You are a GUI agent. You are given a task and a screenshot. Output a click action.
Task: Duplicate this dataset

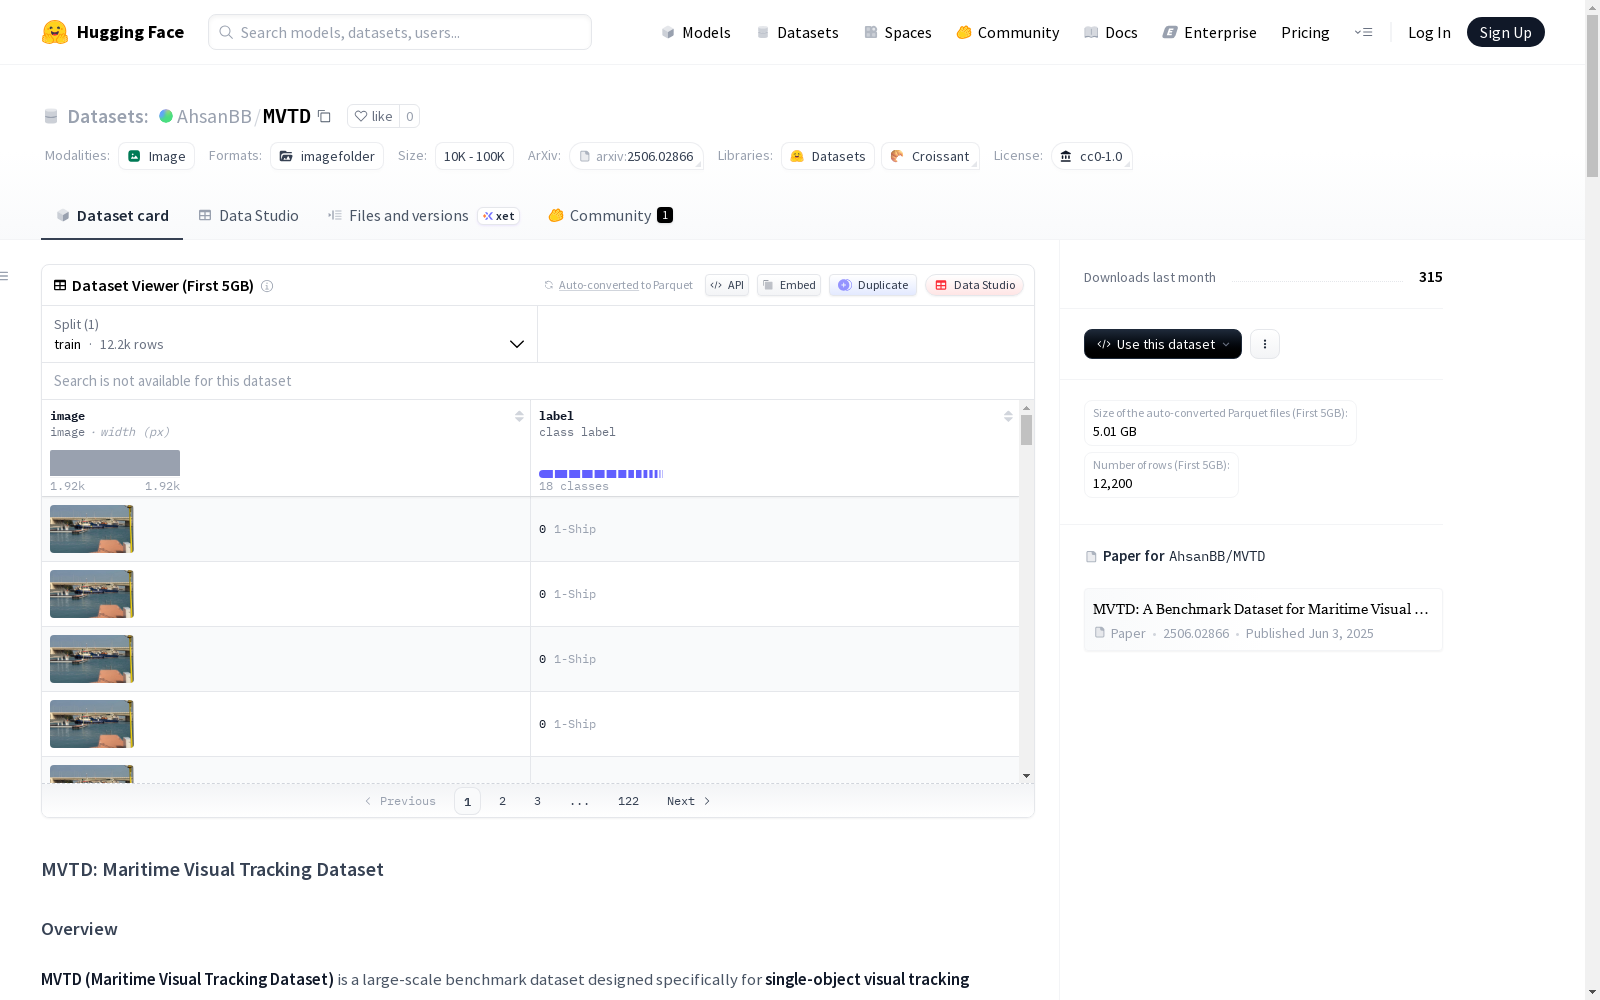coord(873,285)
